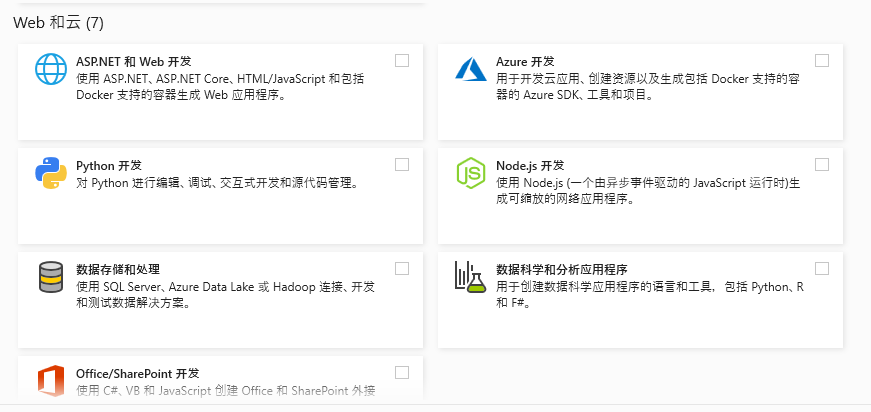871x412 pixels.
Task: Toggle the 数据科学和分析应用程序 checkbox
Action: [822, 269]
